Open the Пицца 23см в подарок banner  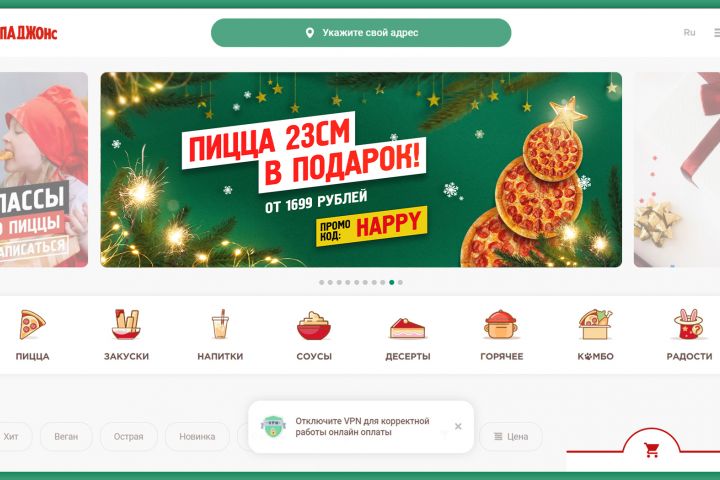[361, 169]
